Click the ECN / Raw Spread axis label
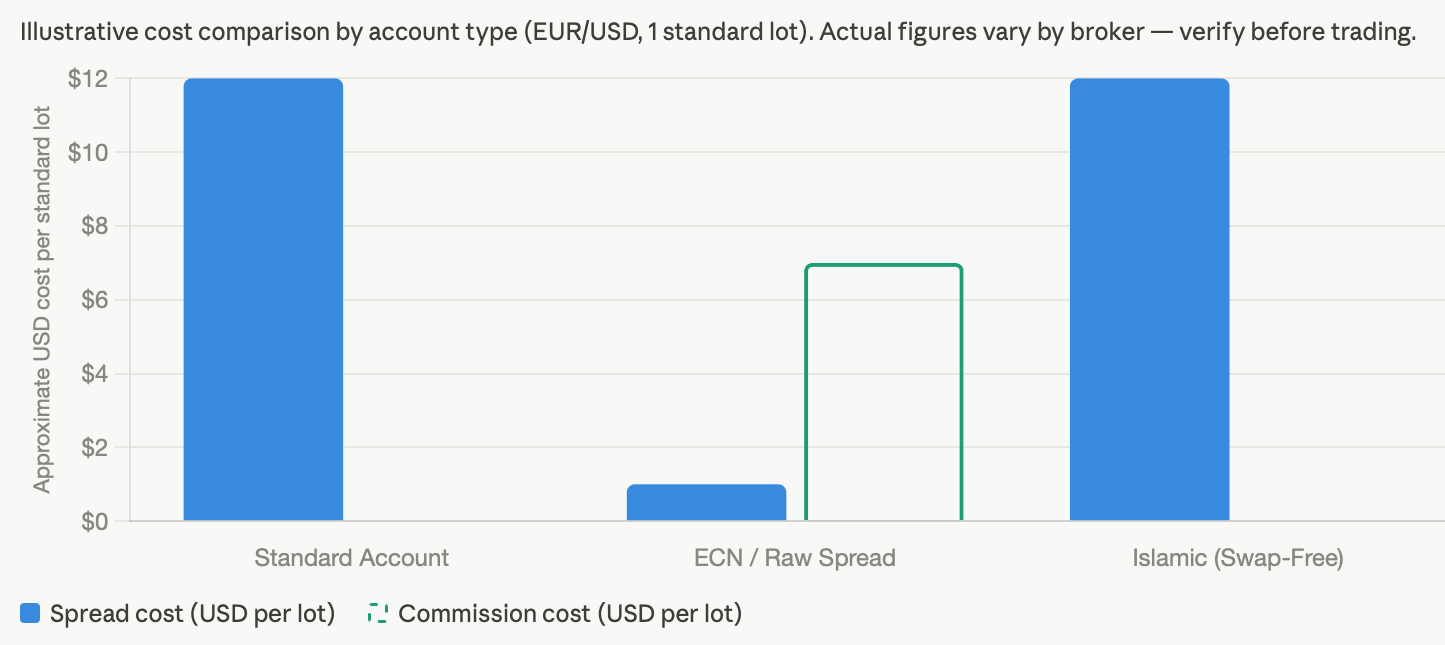 tap(795, 558)
